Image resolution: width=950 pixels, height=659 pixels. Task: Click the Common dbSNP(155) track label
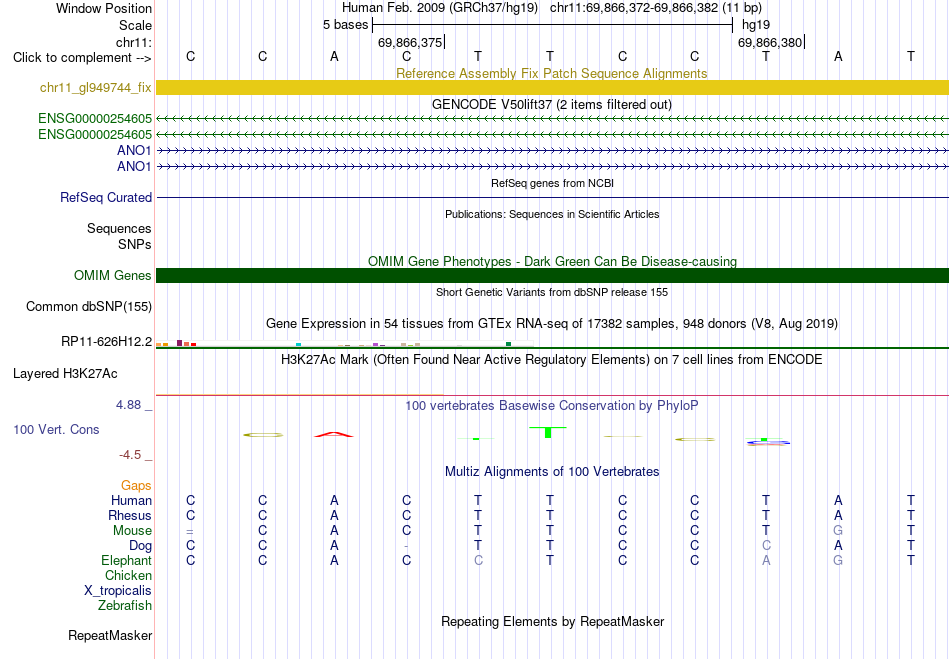click(x=89, y=306)
